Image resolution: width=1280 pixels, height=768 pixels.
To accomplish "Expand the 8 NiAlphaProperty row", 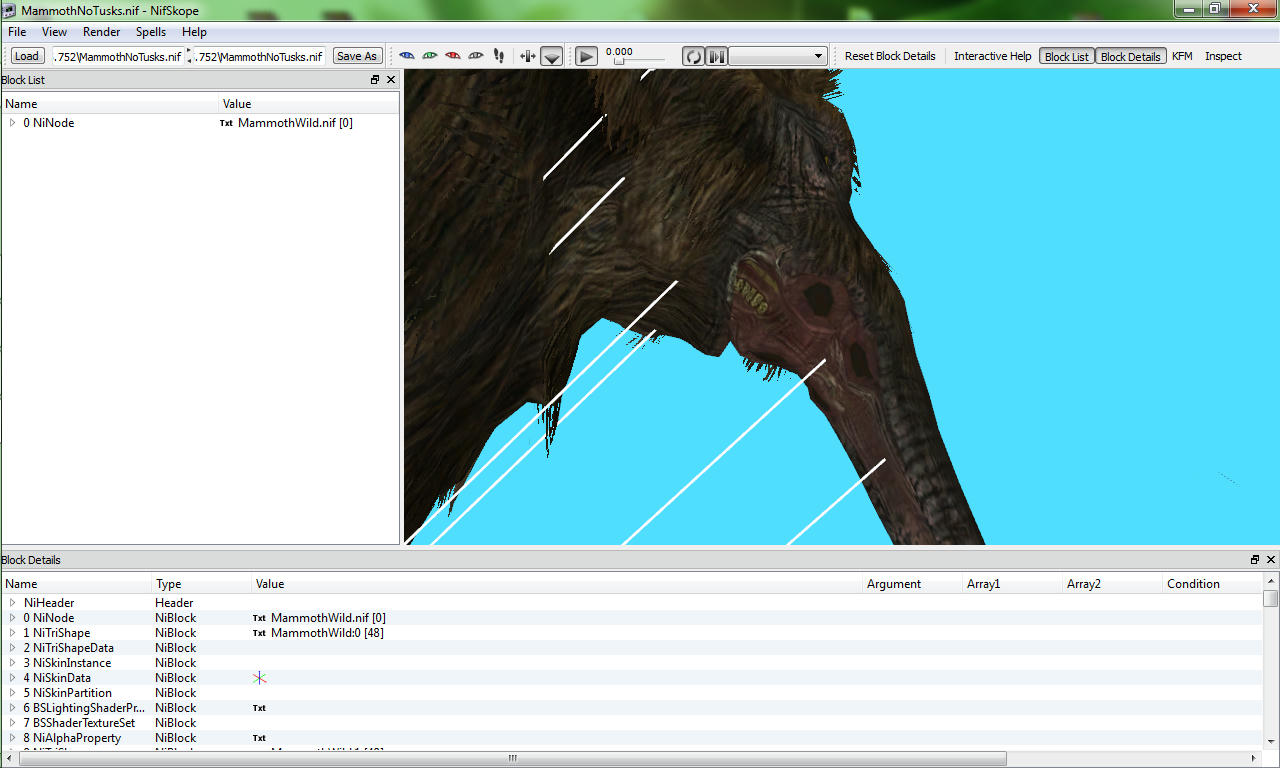I will [12, 738].
